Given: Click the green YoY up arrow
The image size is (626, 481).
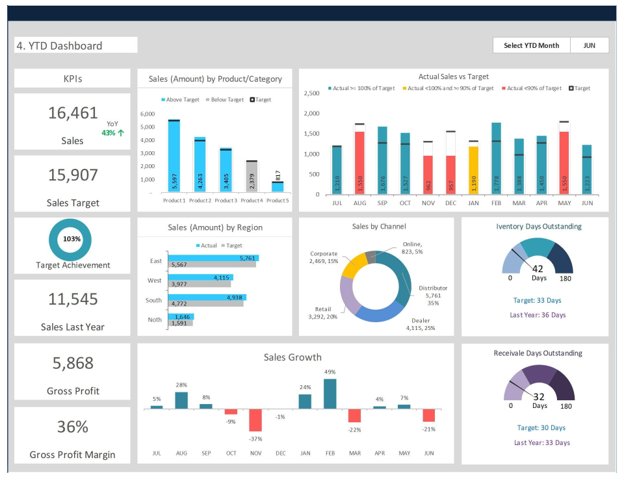Looking at the screenshot, I should [121, 133].
